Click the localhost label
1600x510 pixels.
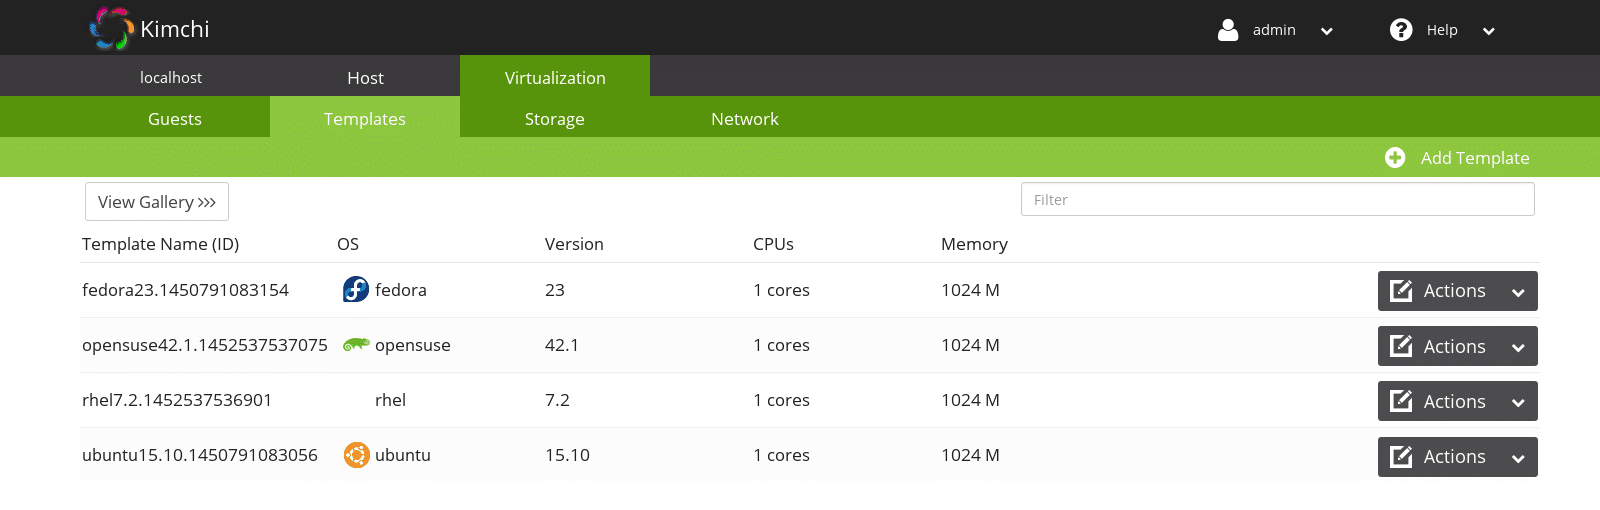(x=171, y=77)
